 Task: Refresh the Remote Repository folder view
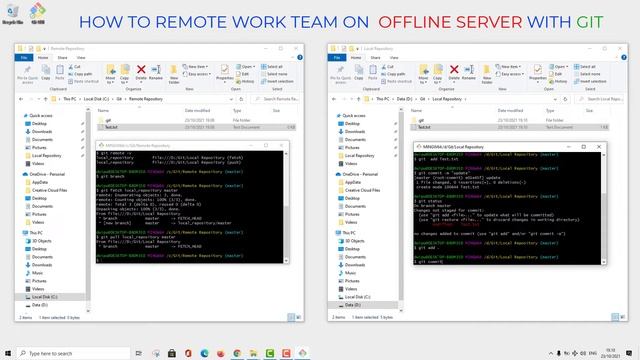pyautogui.click(x=241, y=99)
